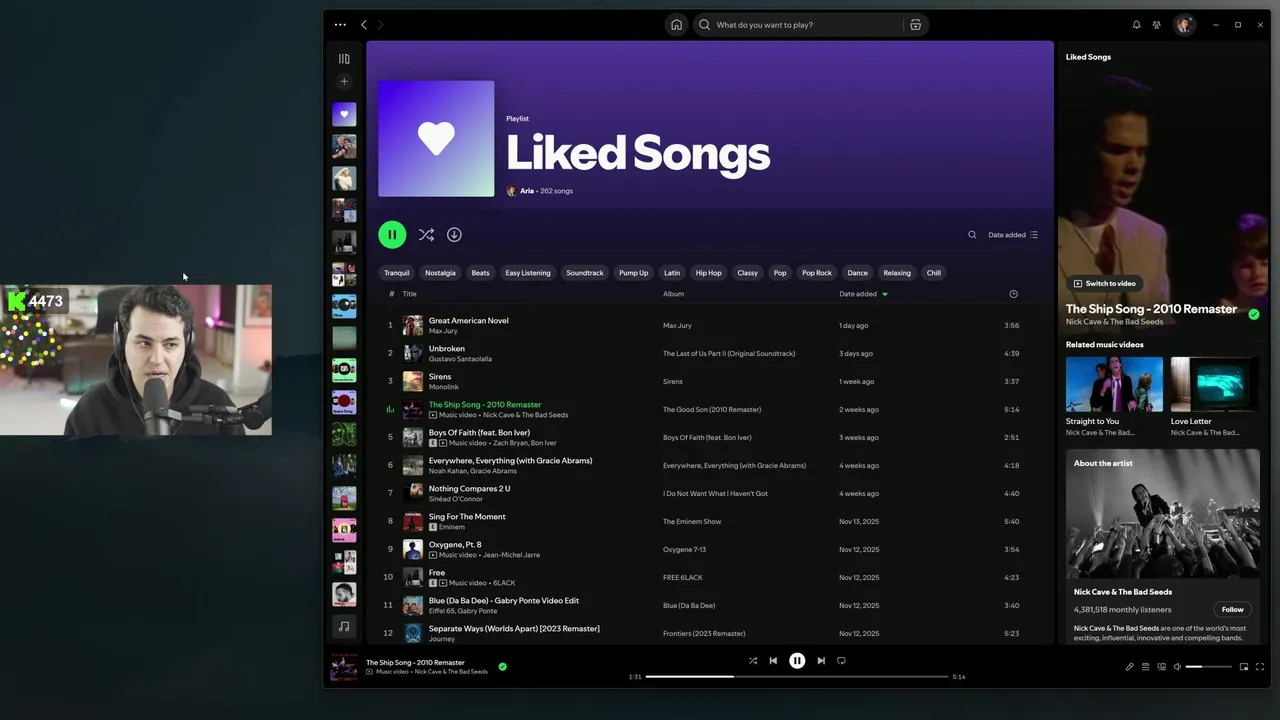1280x720 pixels.
Task: Select the Beats filter chip
Action: tap(481, 273)
